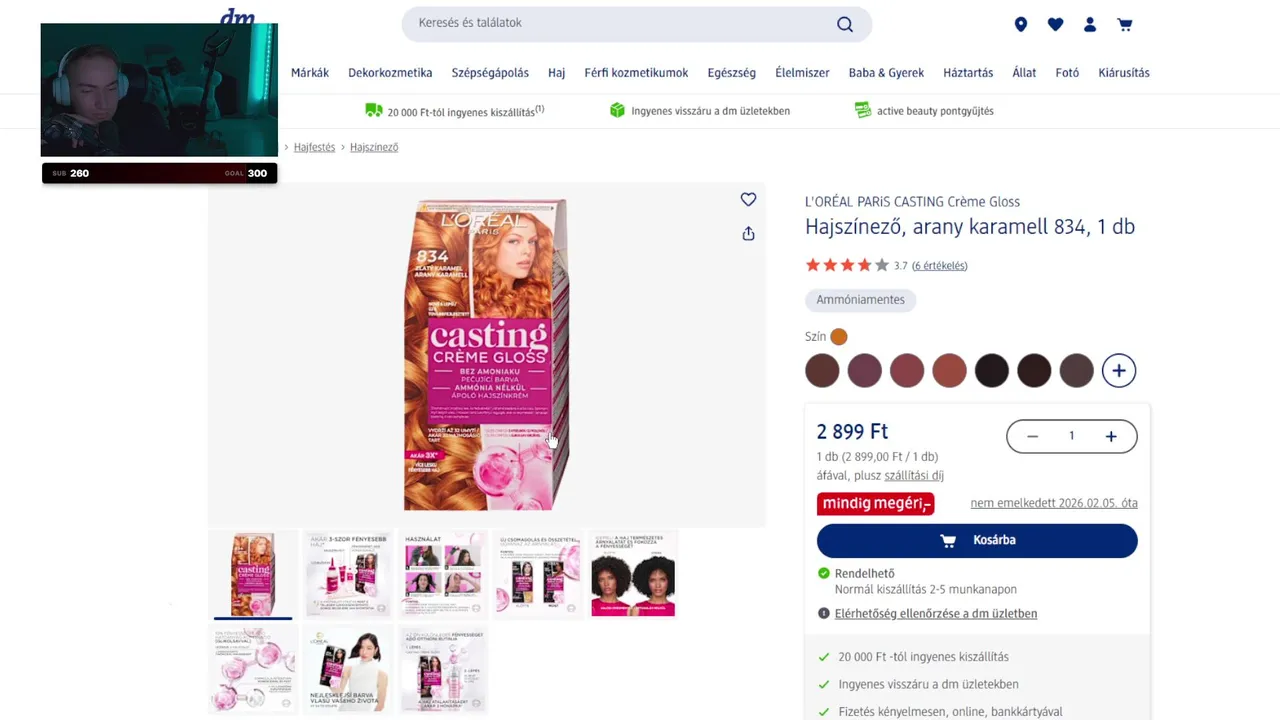The width and height of the screenshot is (1280, 720).
Task: Expand more colors with plus circle
Action: [1119, 371]
